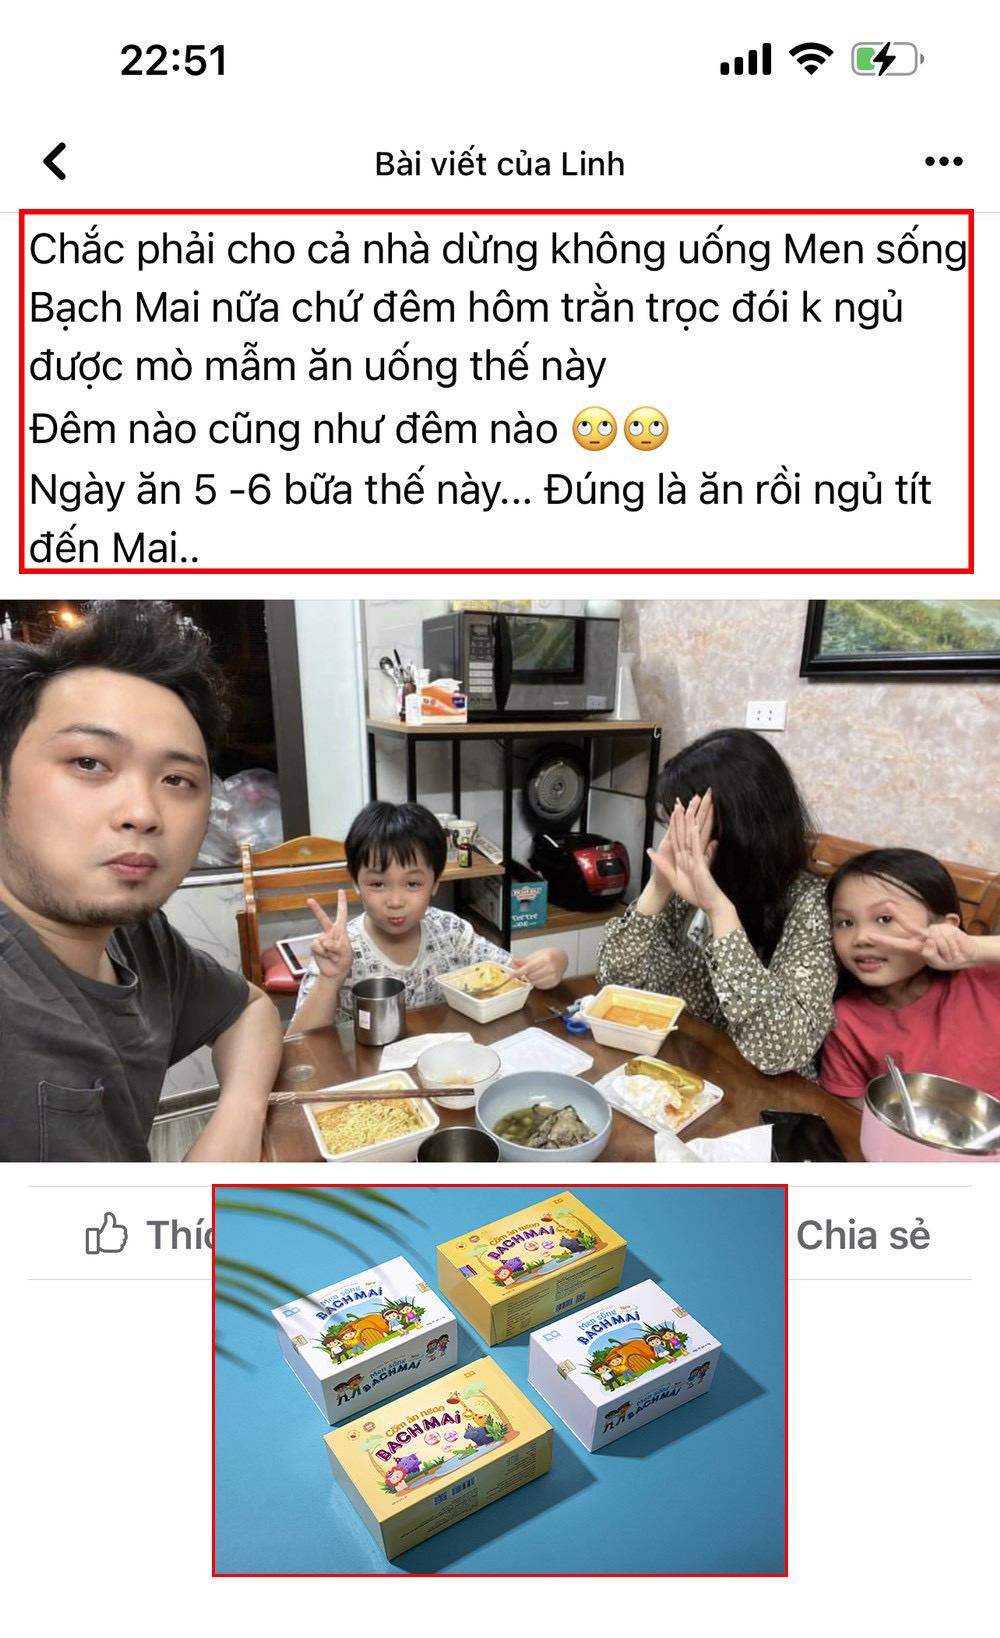Tap the thumbs-up Like icon
The image size is (1000, 1638).
(x=107, y=1234)
